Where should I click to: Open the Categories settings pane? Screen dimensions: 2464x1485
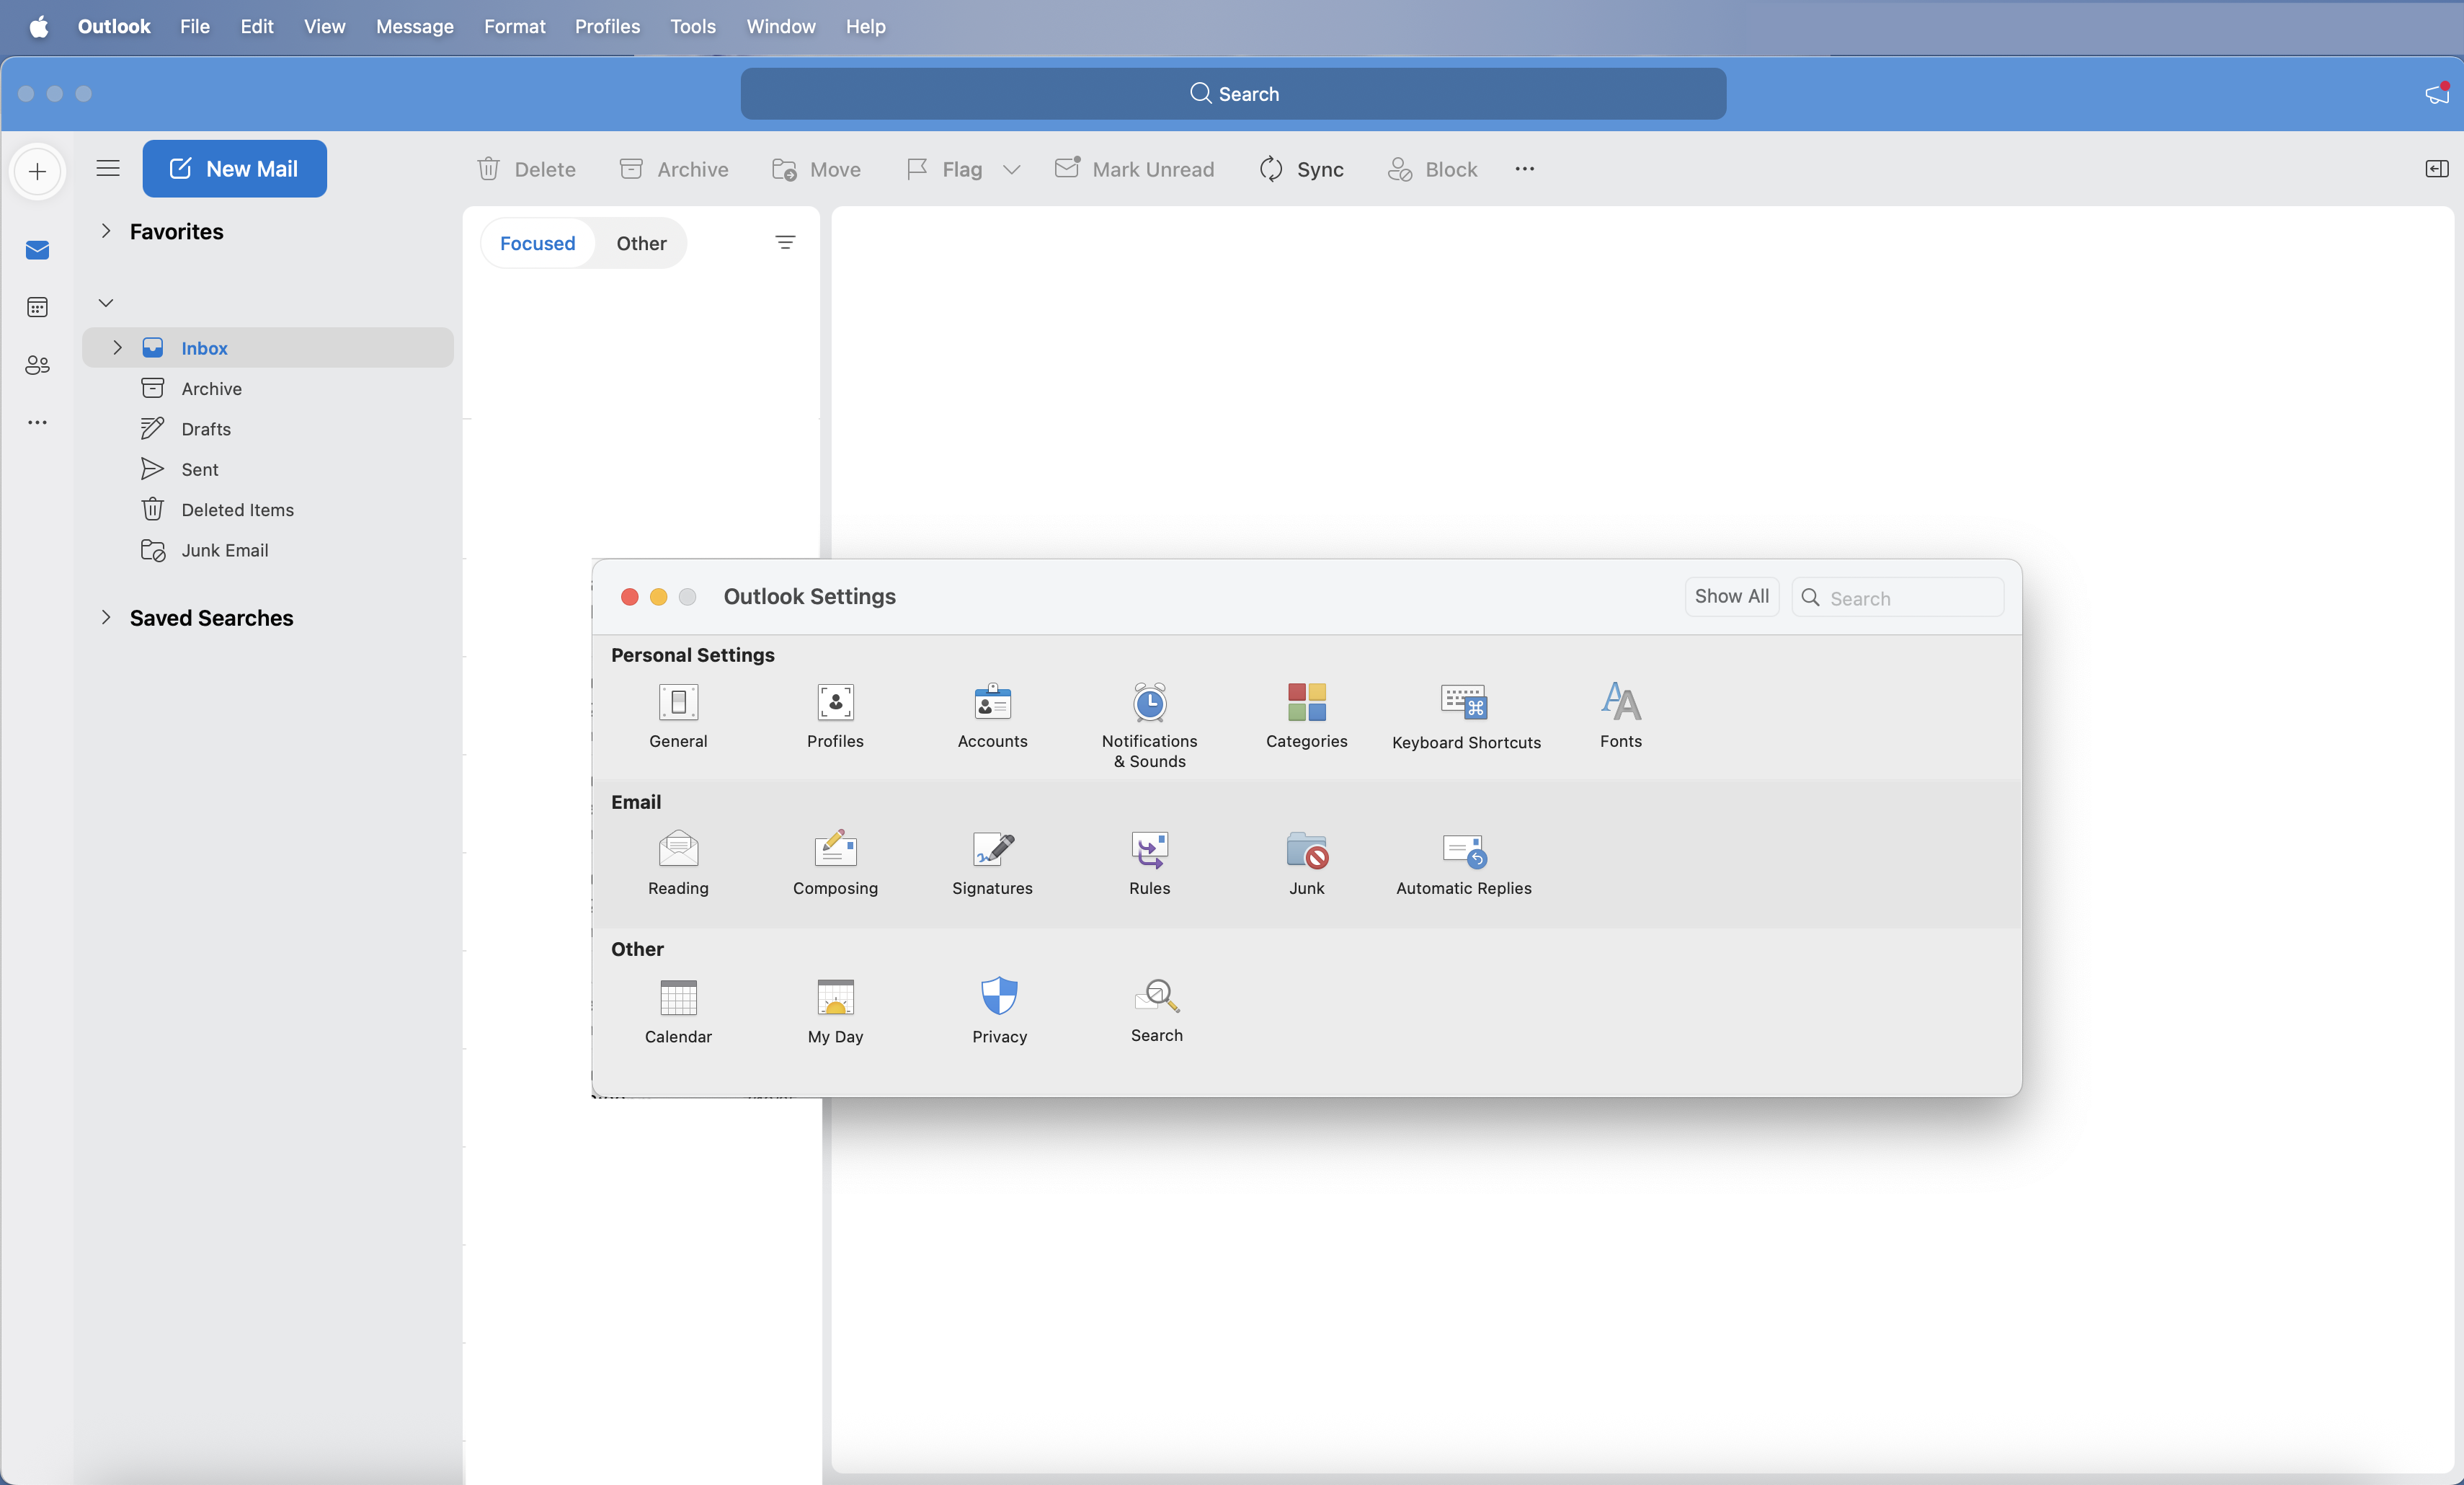click(x=1306, y=715)
